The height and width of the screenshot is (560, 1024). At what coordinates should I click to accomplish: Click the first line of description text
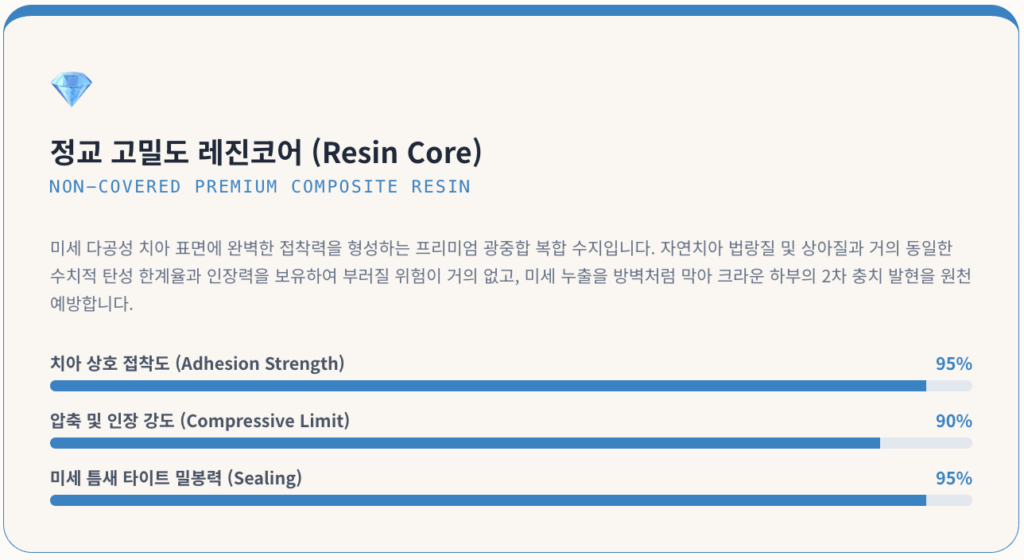point(501,248)
